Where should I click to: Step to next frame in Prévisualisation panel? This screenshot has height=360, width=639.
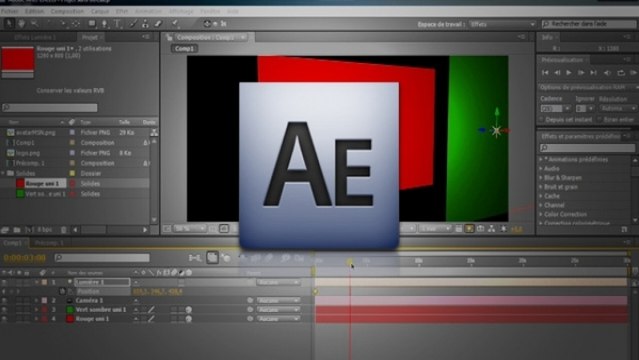click(581, 73)
